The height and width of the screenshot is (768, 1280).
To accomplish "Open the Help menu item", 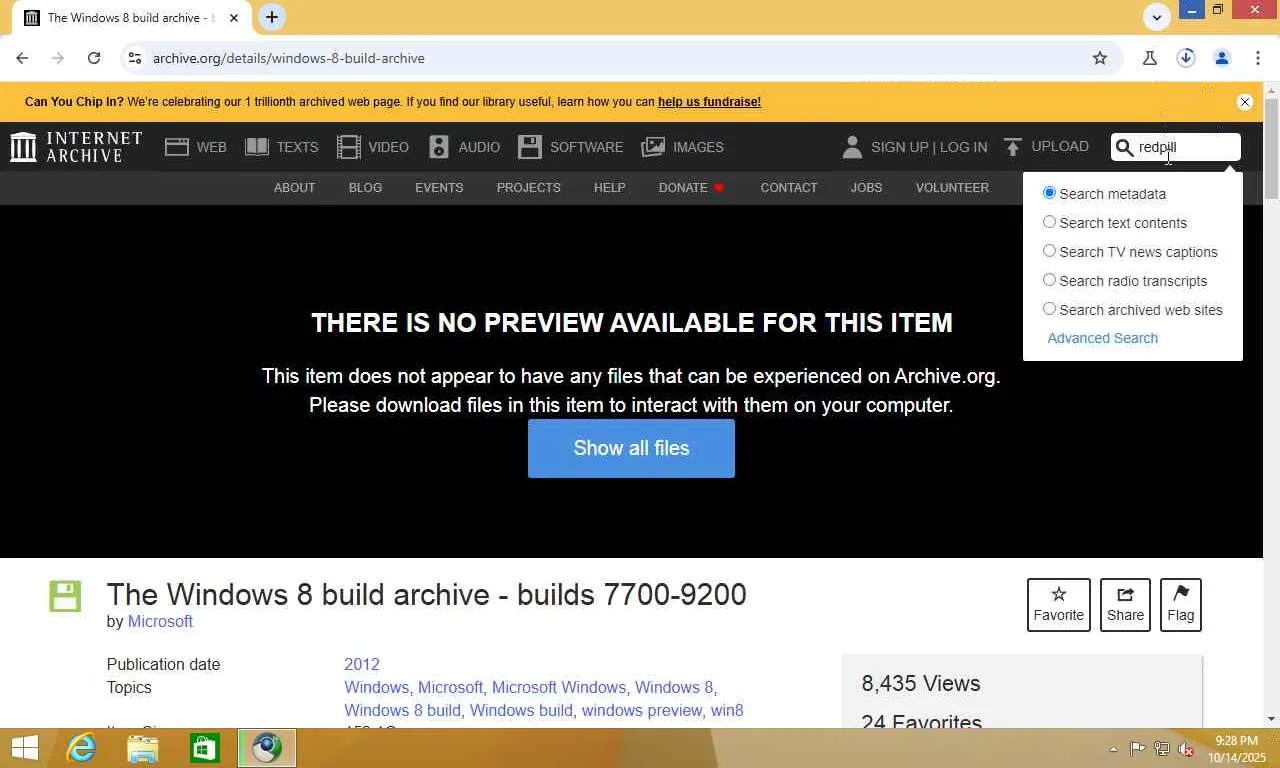I will pos(609,187).
